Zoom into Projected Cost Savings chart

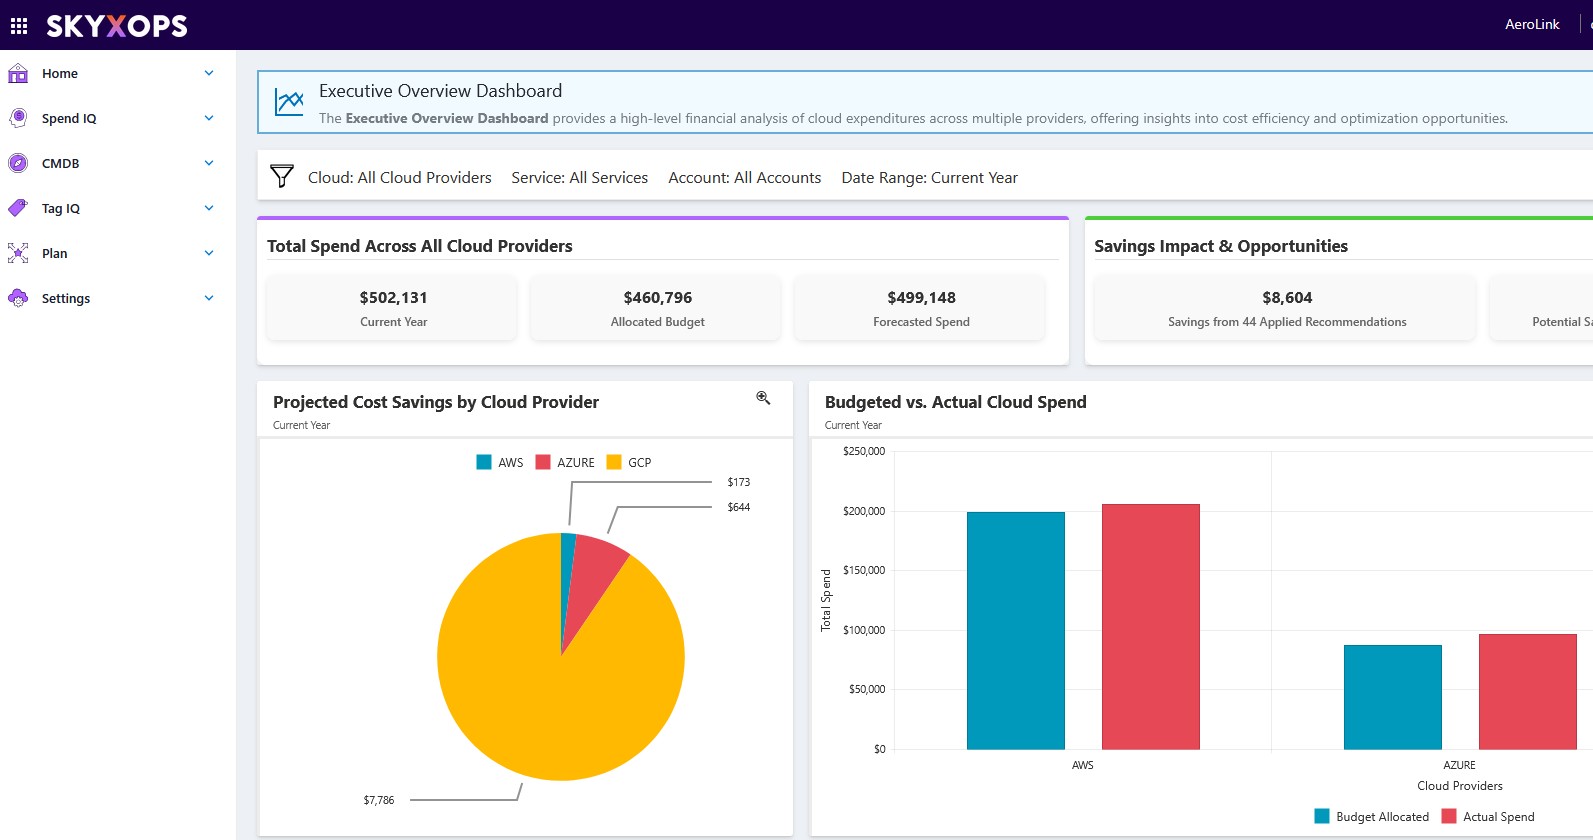[x=763, y=398]
